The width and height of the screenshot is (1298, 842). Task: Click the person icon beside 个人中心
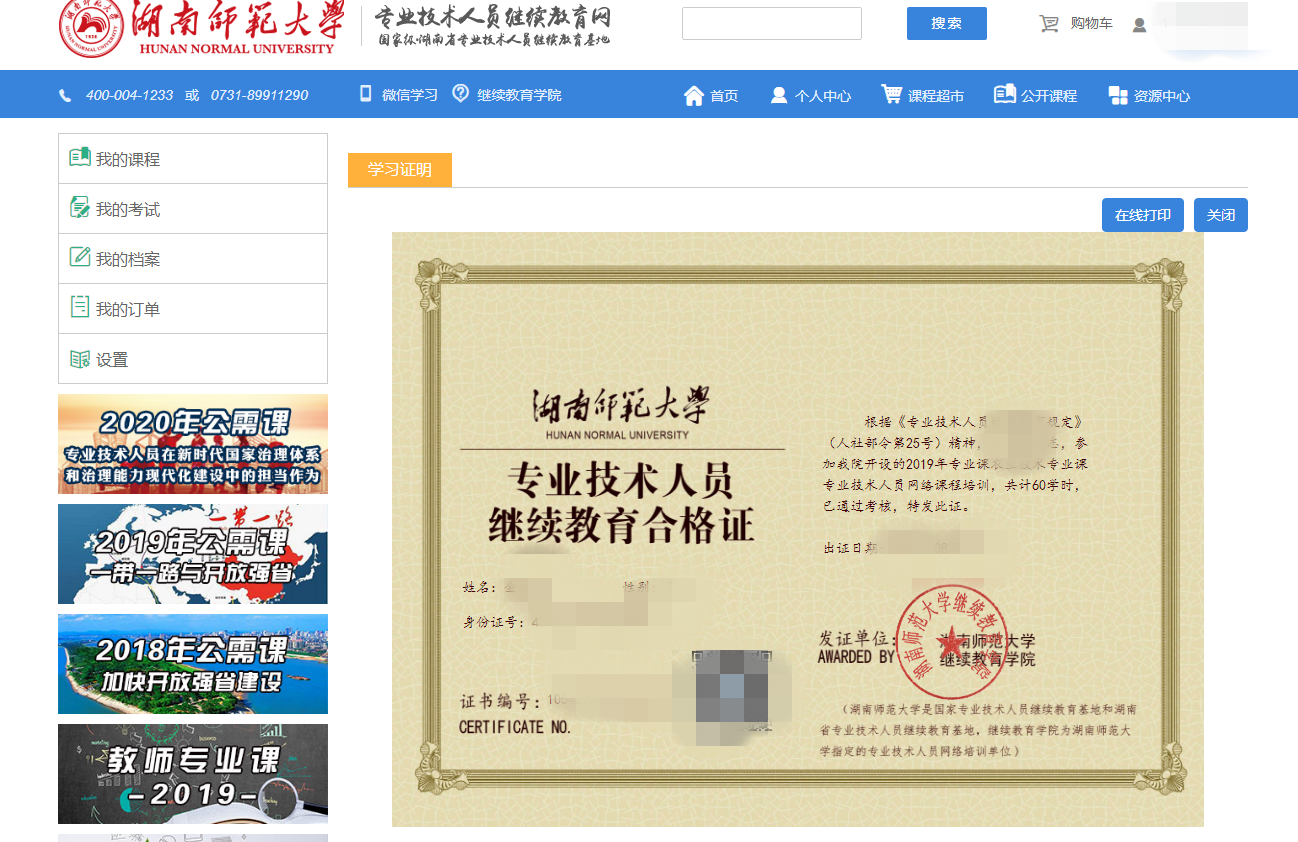pos(778,95)
